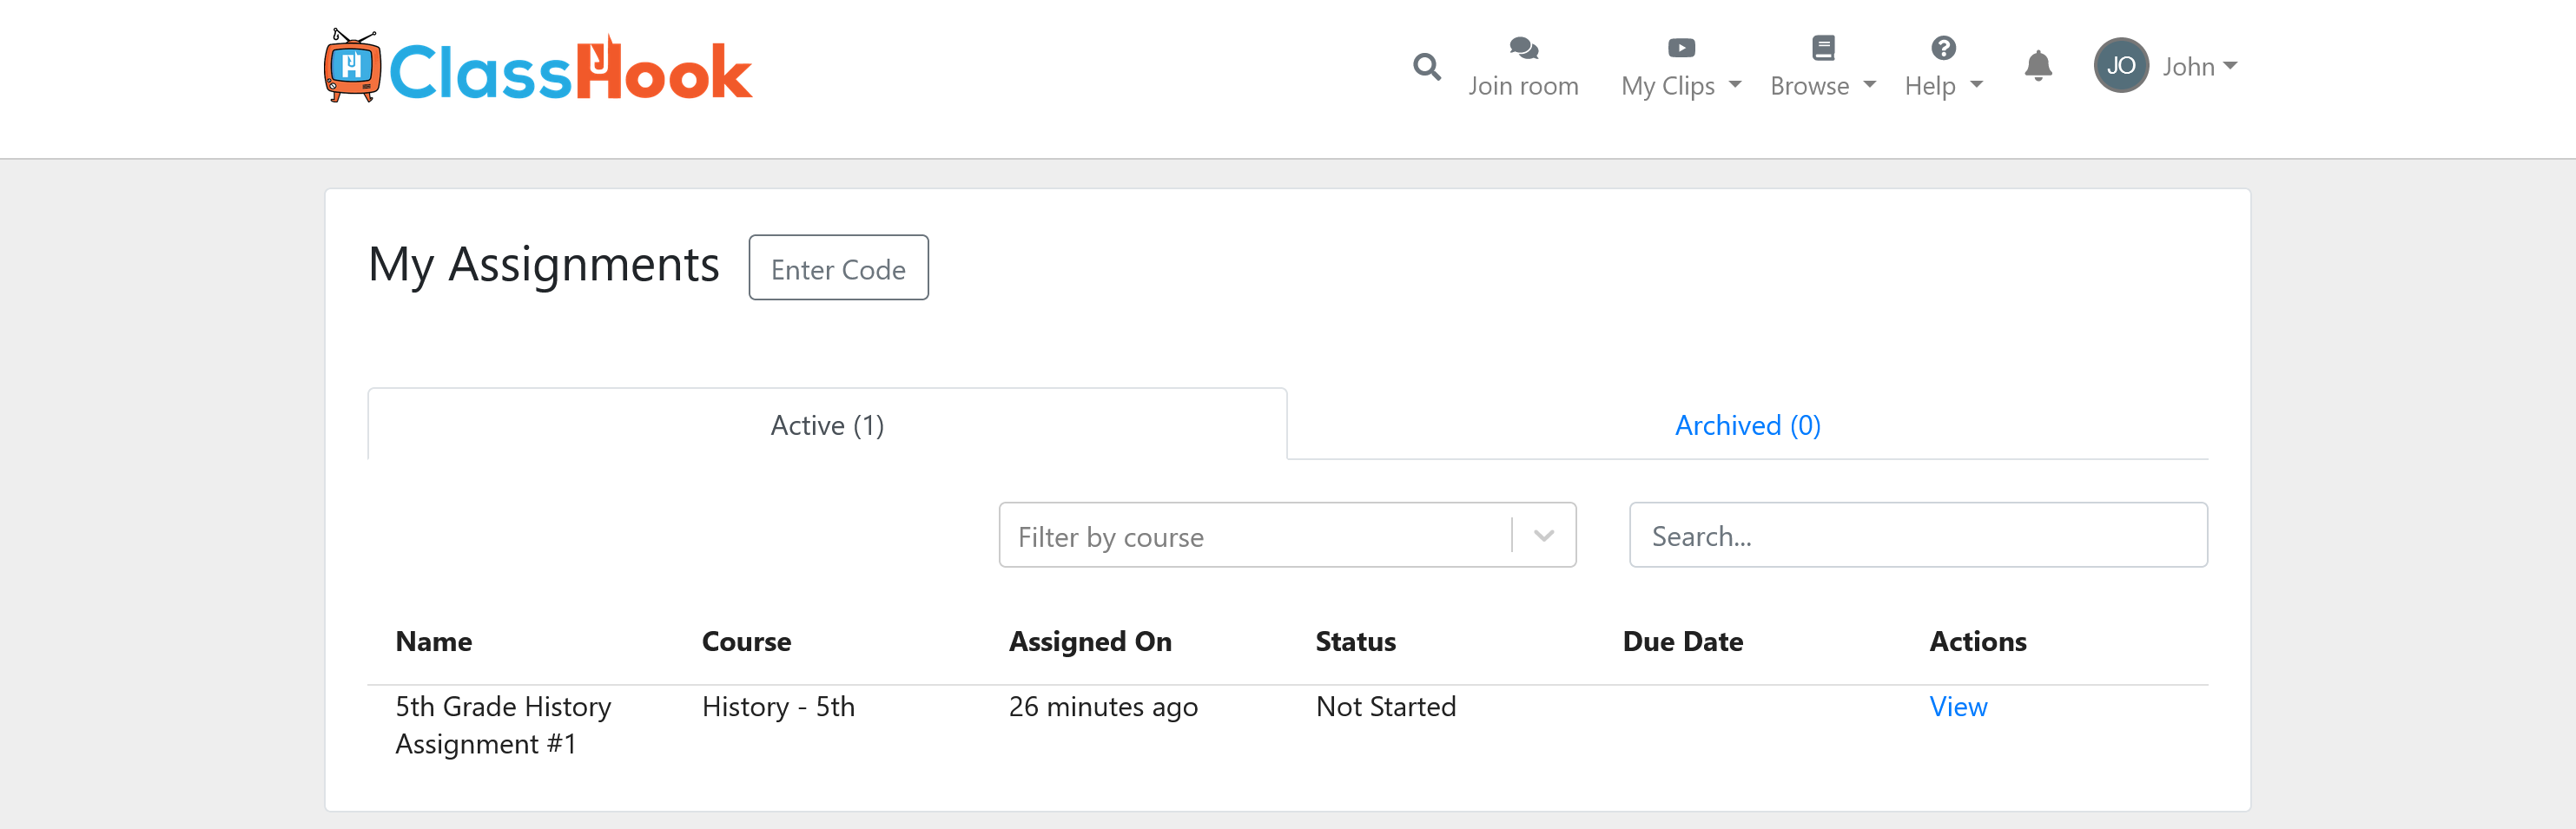This screenshot has height=829, width=2576.
Task: Expand Filter by course chevron
Action: [1543, 535]
